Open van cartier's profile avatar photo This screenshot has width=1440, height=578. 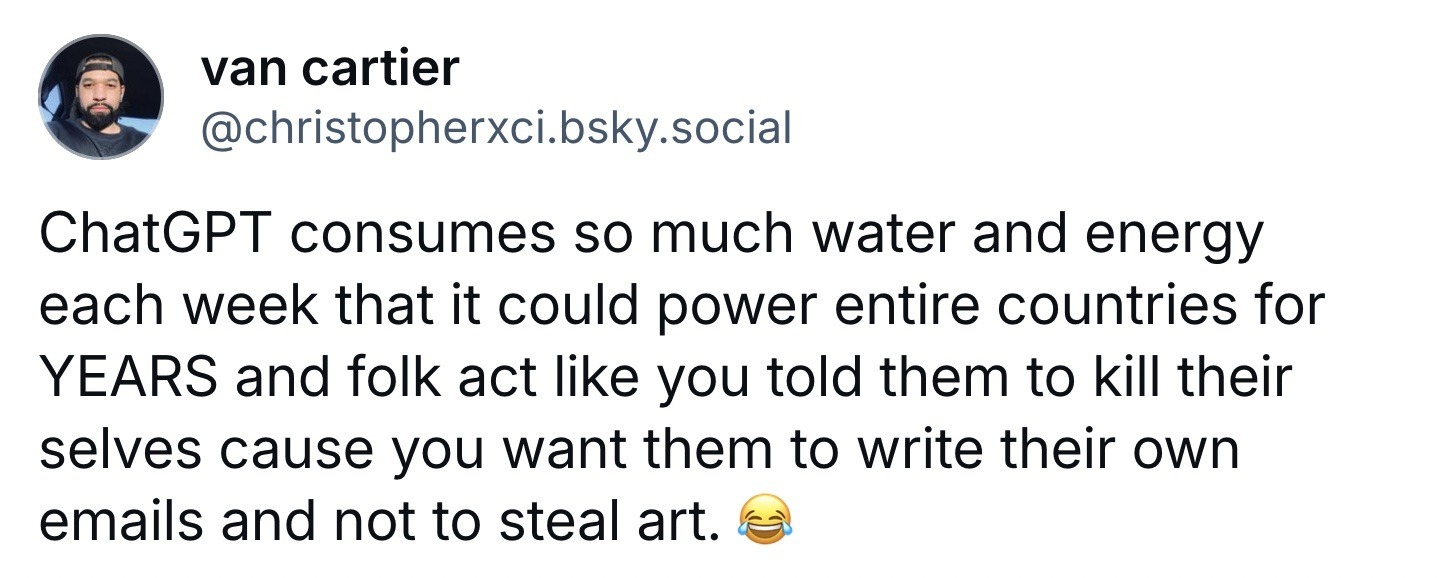click(x=100, y=97)
